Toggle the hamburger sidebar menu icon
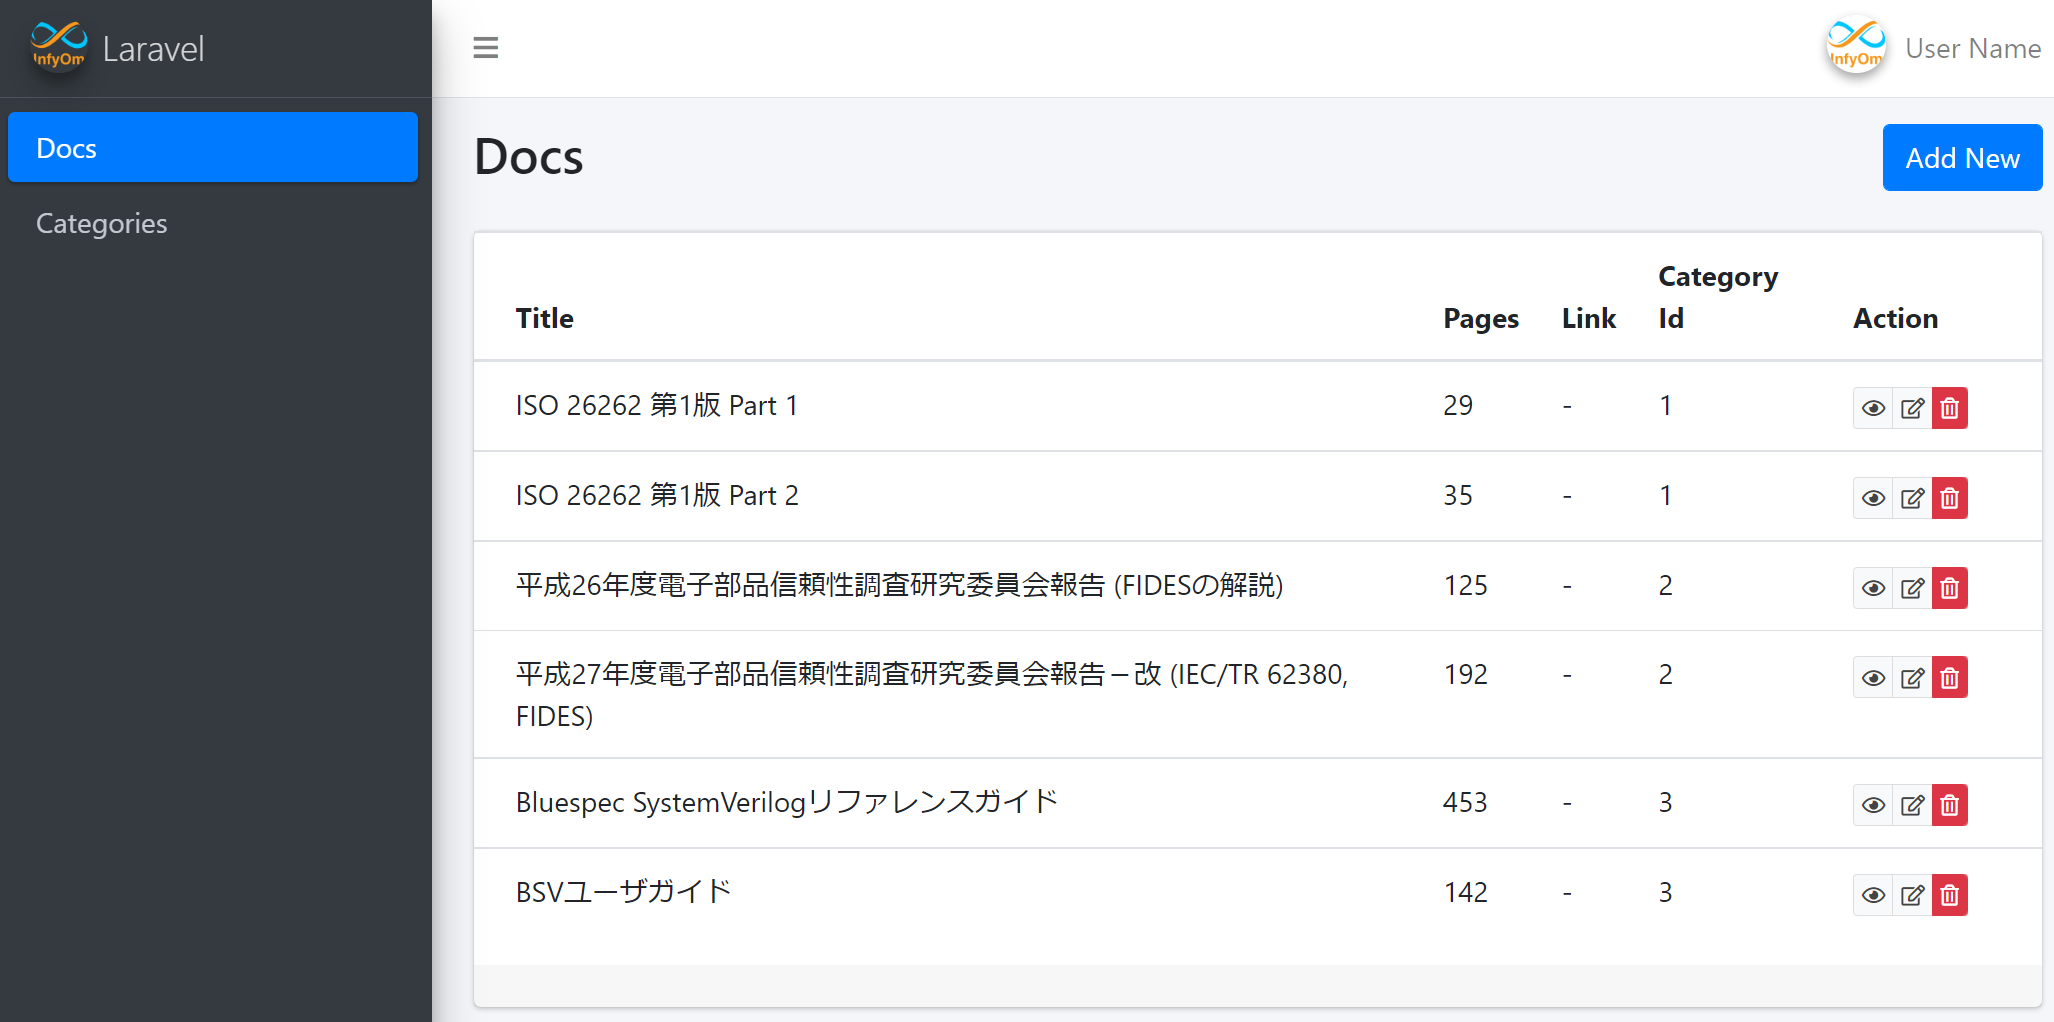 pos(485,48)
